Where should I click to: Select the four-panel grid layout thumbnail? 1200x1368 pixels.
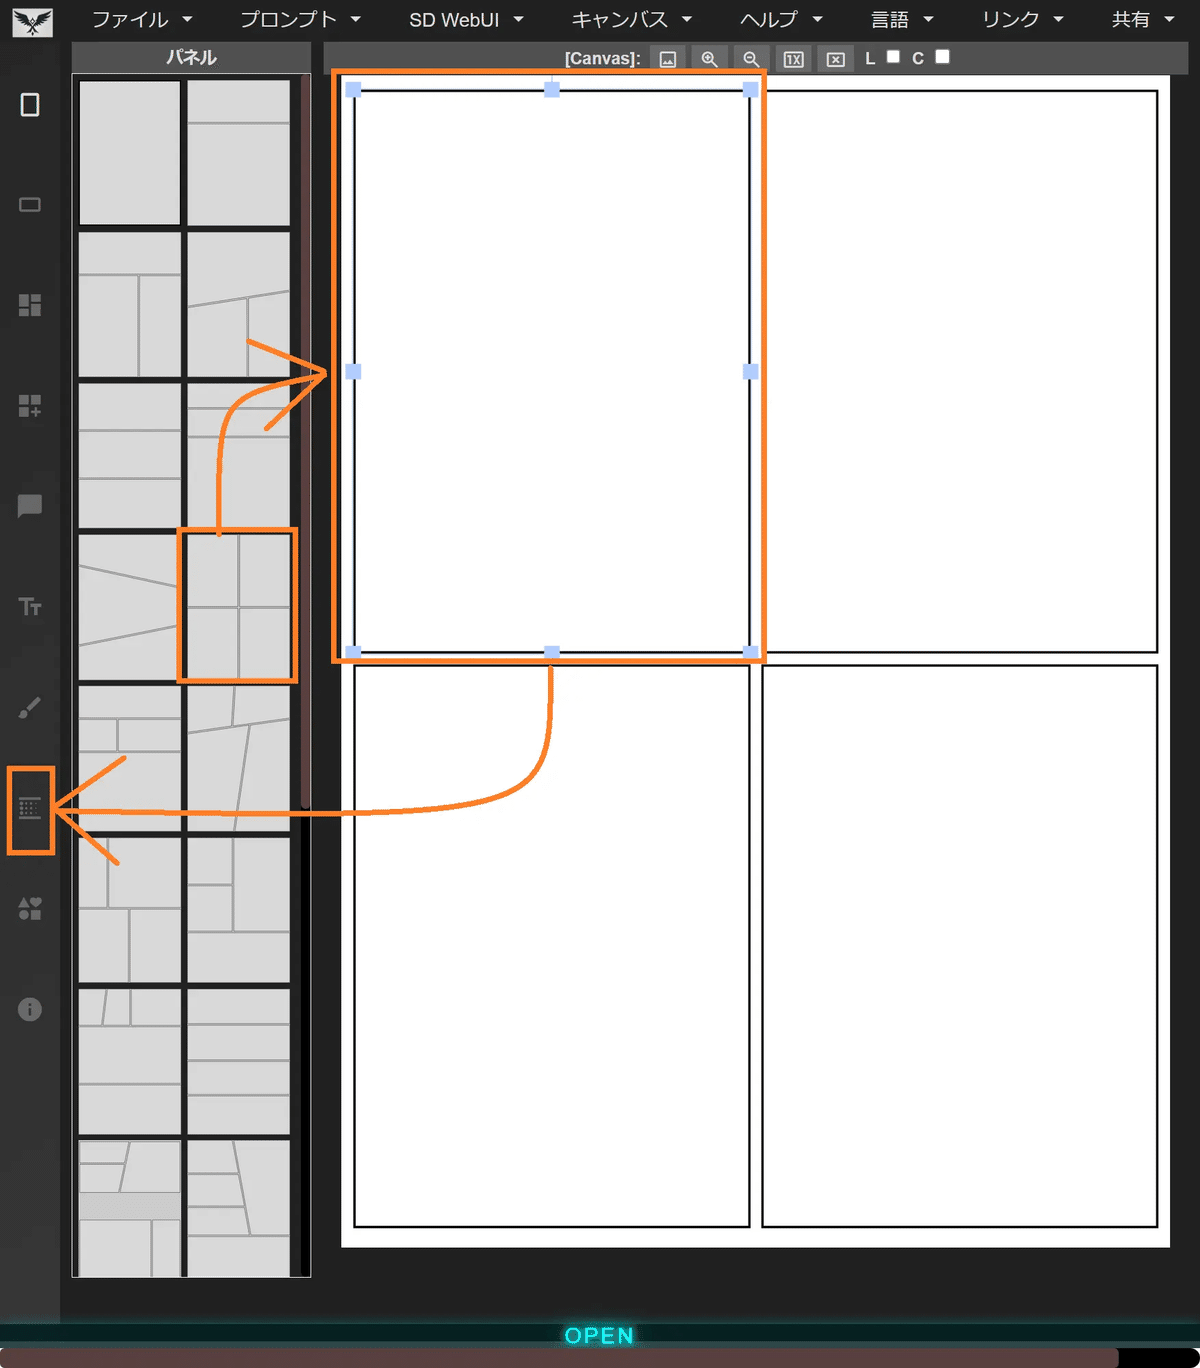238,606
